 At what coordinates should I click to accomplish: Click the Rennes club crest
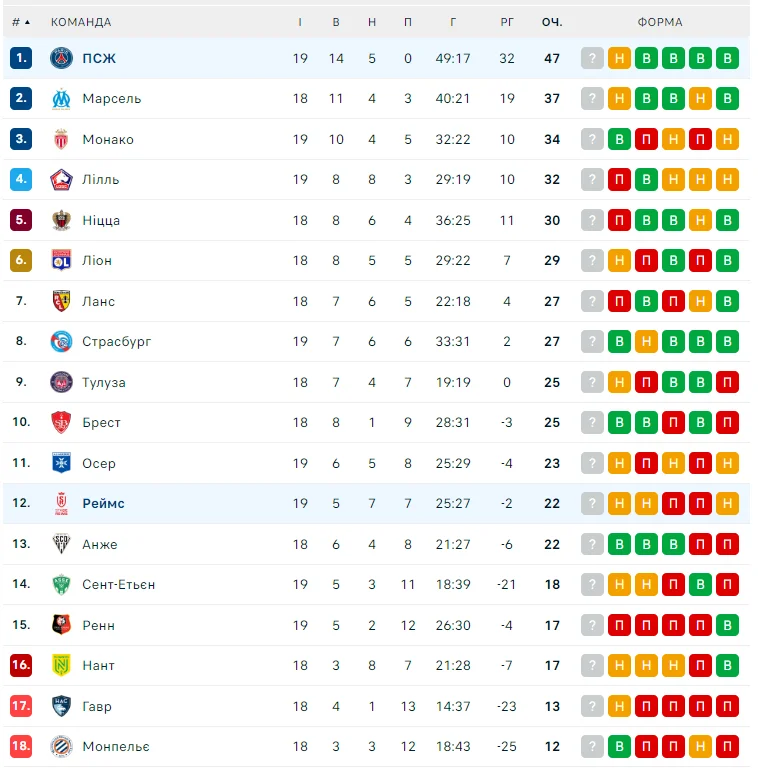[62, 625]
